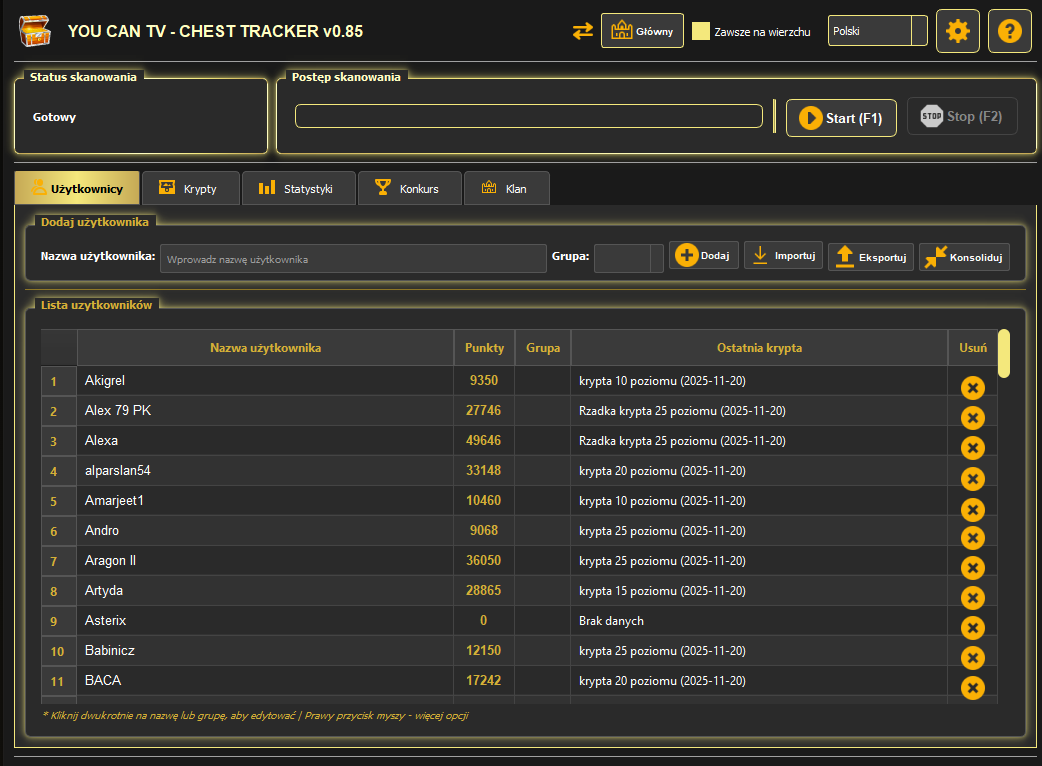Delete Asterix using the red X icon
Screen dimensions: 1042x766
coord(973,628)
